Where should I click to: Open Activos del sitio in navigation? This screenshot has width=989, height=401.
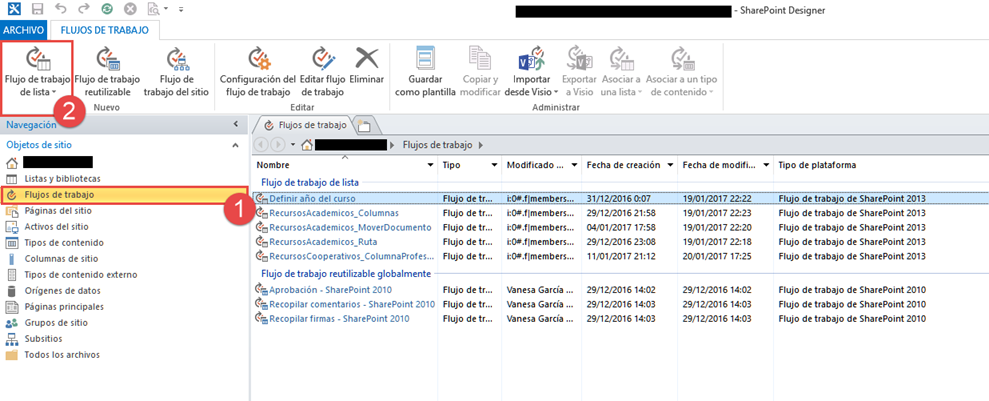click(56, 226)
